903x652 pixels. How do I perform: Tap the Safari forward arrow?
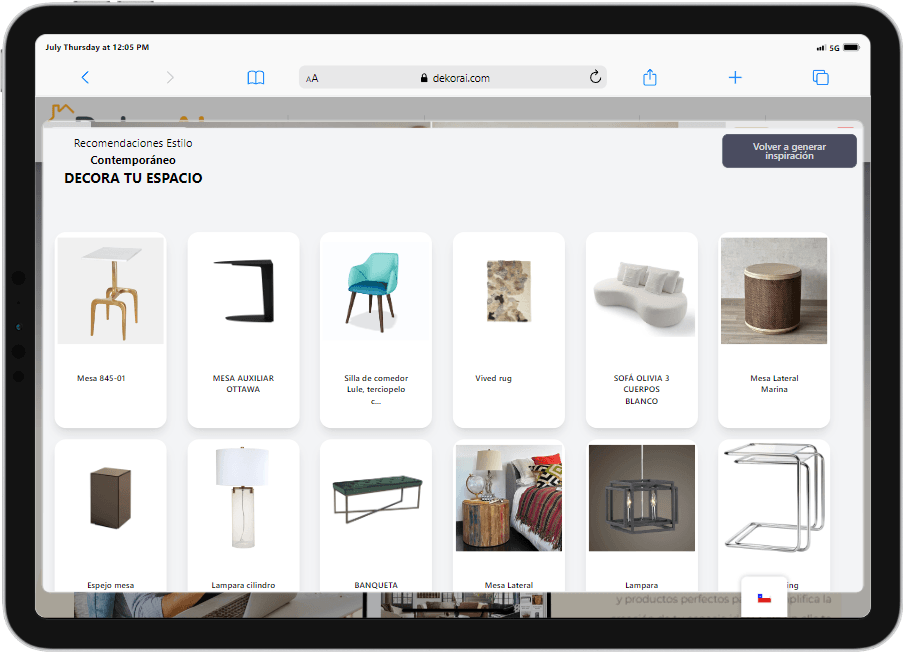click(170, 77)
